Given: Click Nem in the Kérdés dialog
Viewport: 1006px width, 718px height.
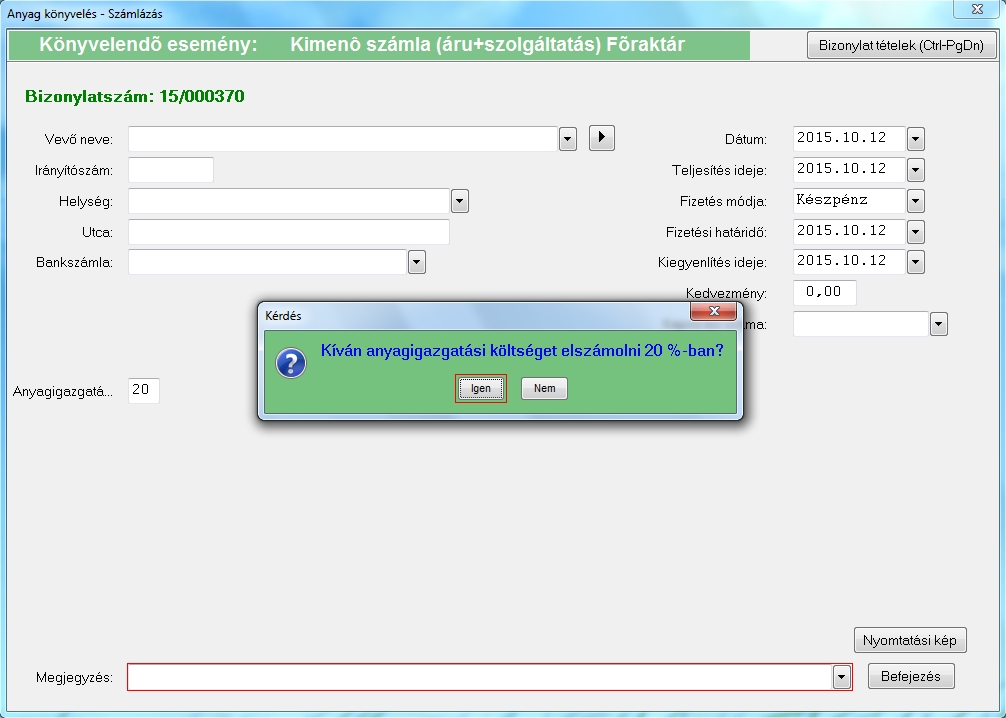Looking at the screenshot, I should [544, 389].
